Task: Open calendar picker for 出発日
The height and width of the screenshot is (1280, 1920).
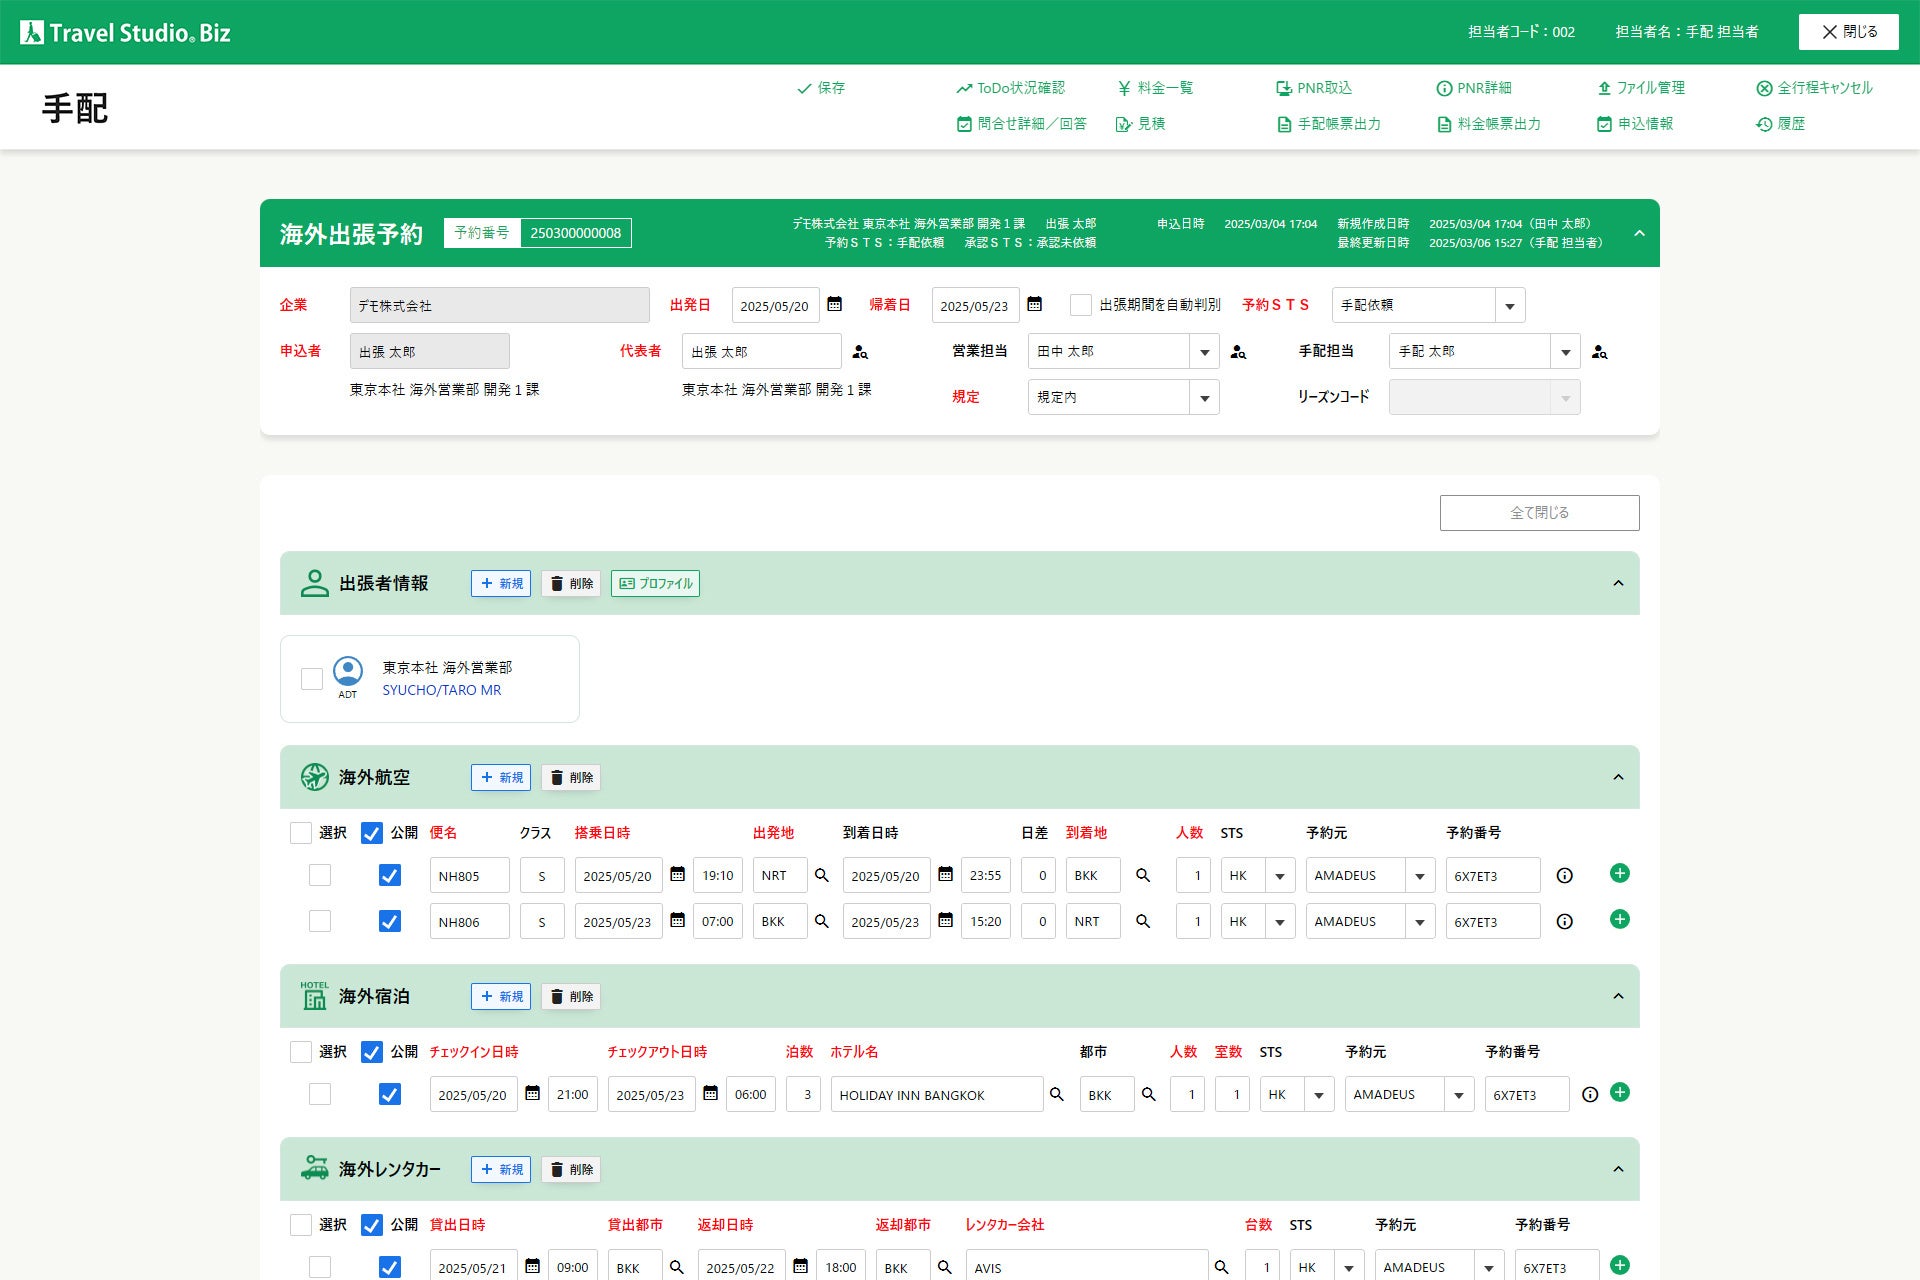Action: pyautogui.click(x=835, y=304)
